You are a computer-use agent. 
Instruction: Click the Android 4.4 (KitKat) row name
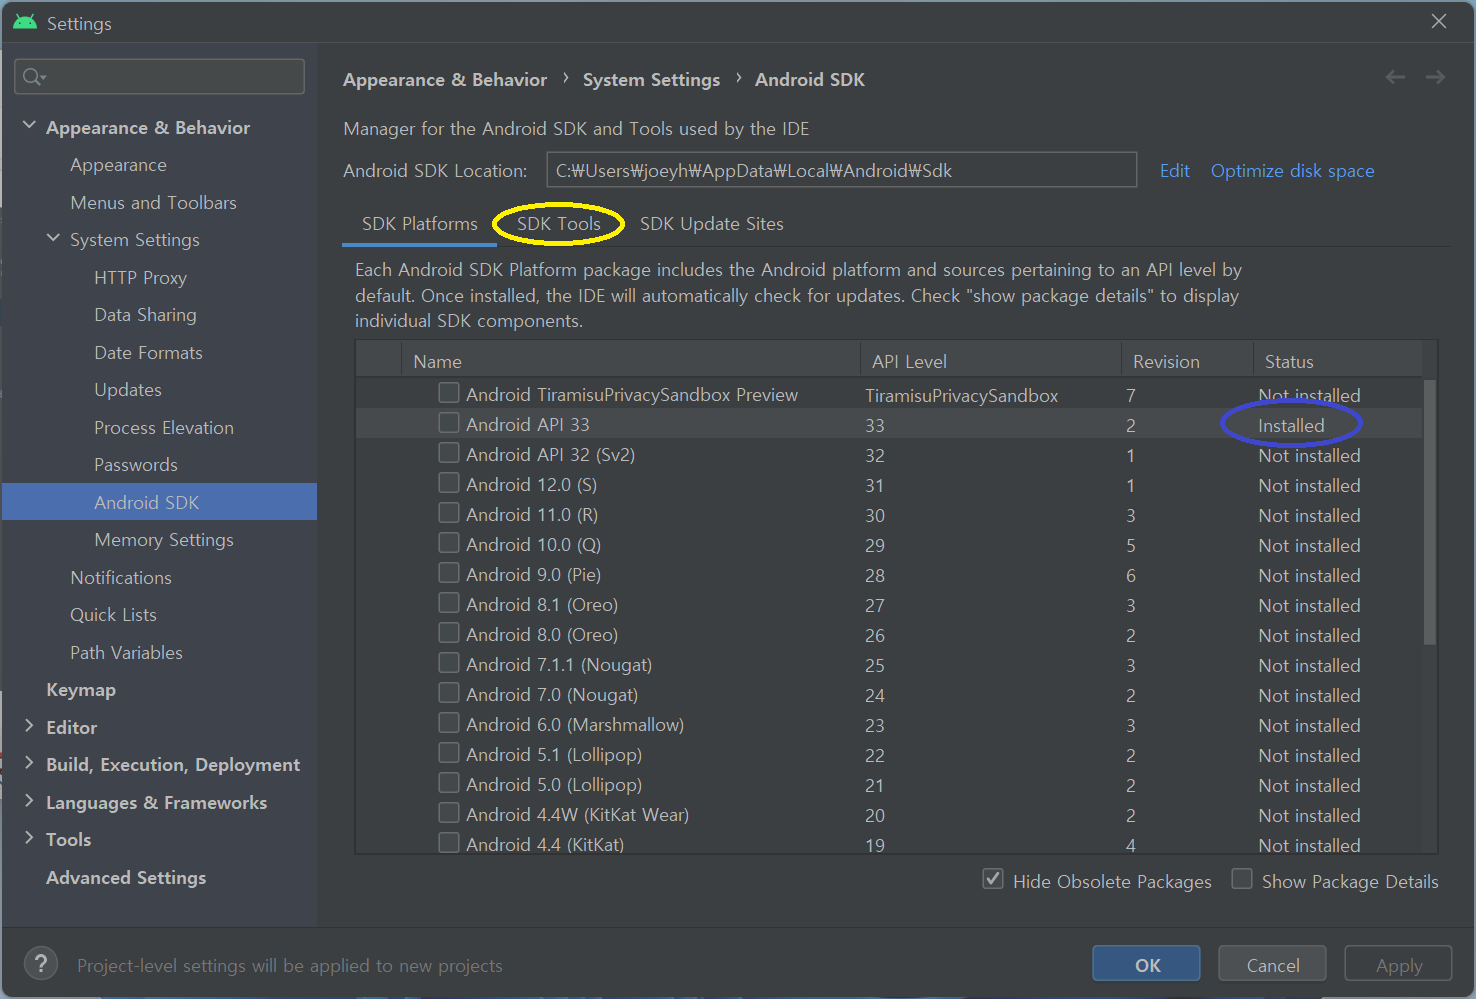click(545, 844)
